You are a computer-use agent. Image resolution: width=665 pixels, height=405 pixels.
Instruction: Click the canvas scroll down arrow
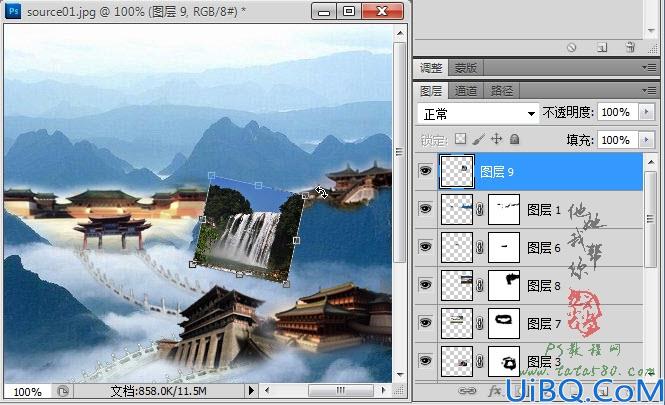point(400,375)
